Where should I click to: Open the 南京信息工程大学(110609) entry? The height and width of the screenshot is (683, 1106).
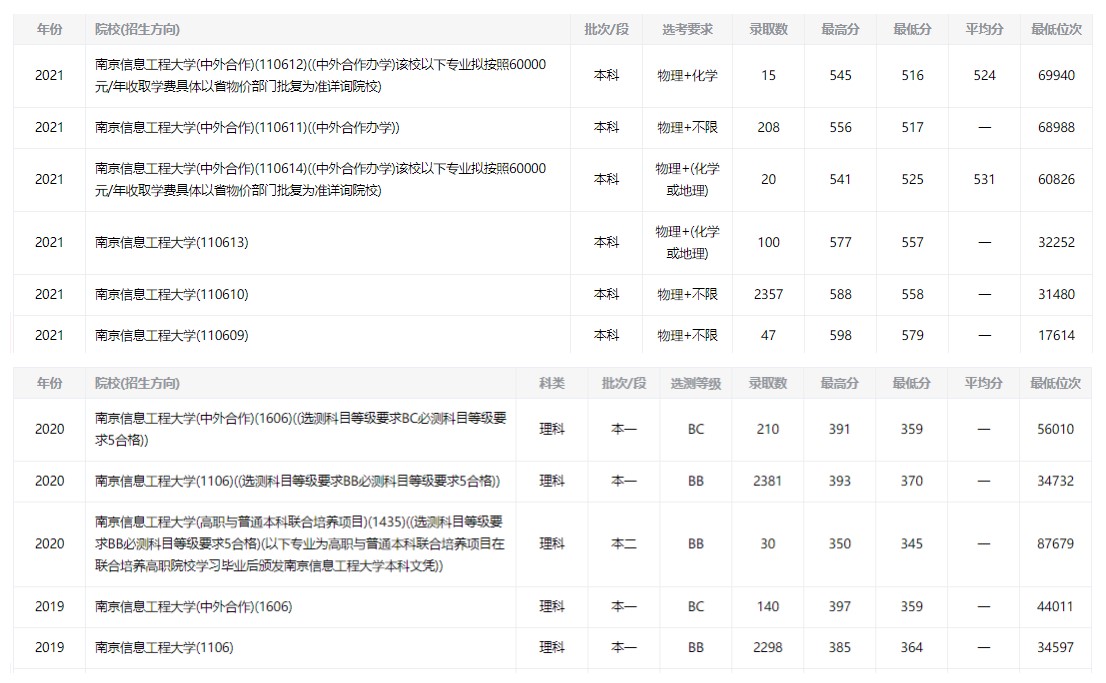[x=171, y=335]
